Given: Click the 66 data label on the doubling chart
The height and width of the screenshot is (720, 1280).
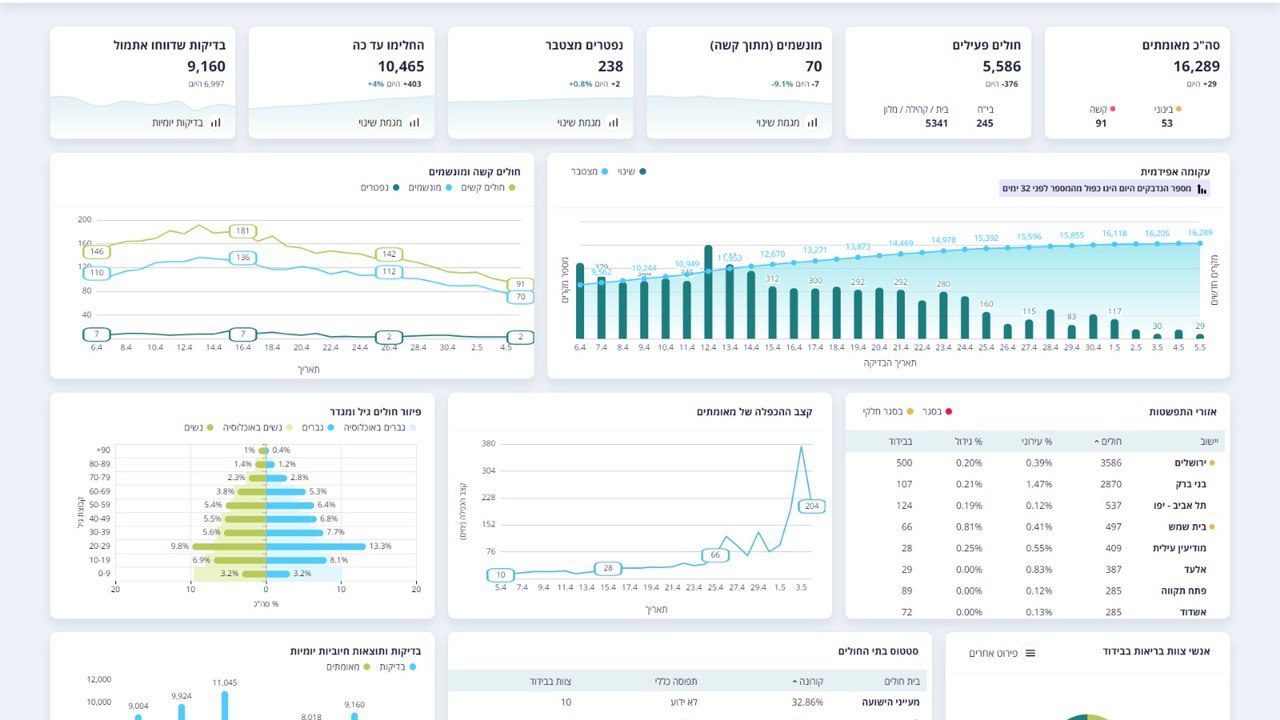Looking at the screenshot, I should tap(714, 555).
